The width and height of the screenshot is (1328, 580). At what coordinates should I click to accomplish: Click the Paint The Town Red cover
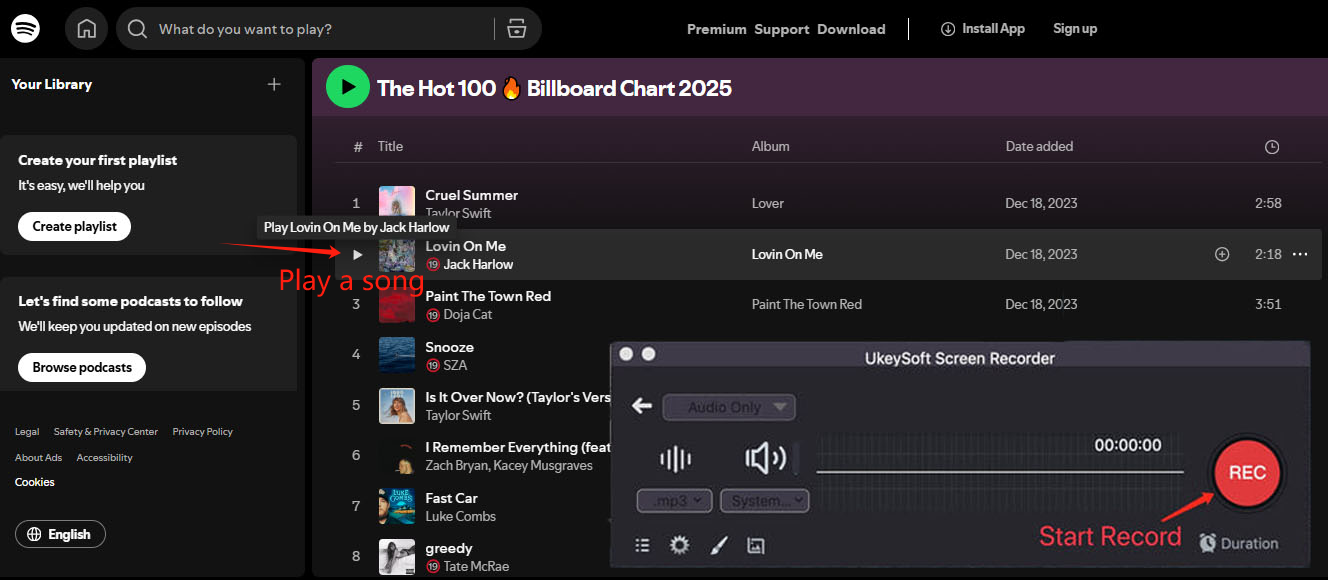click(397, 305)
